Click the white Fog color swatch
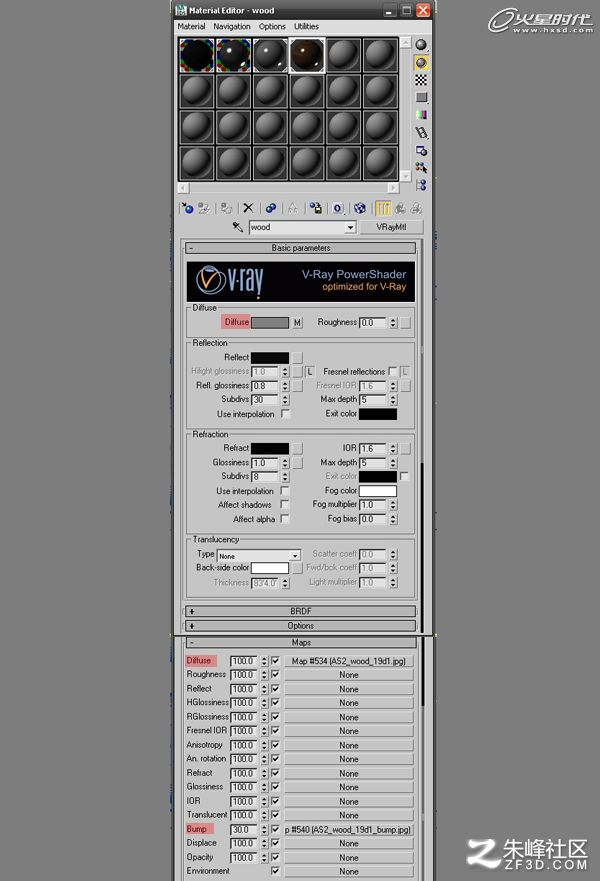This screenshot has width=600, height=881. coord(378,491)
